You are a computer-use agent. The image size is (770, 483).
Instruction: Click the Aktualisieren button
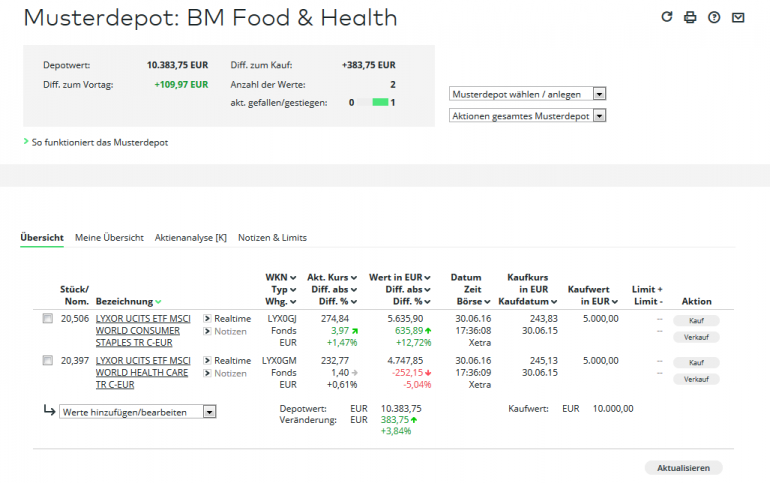tap(683, 468)
